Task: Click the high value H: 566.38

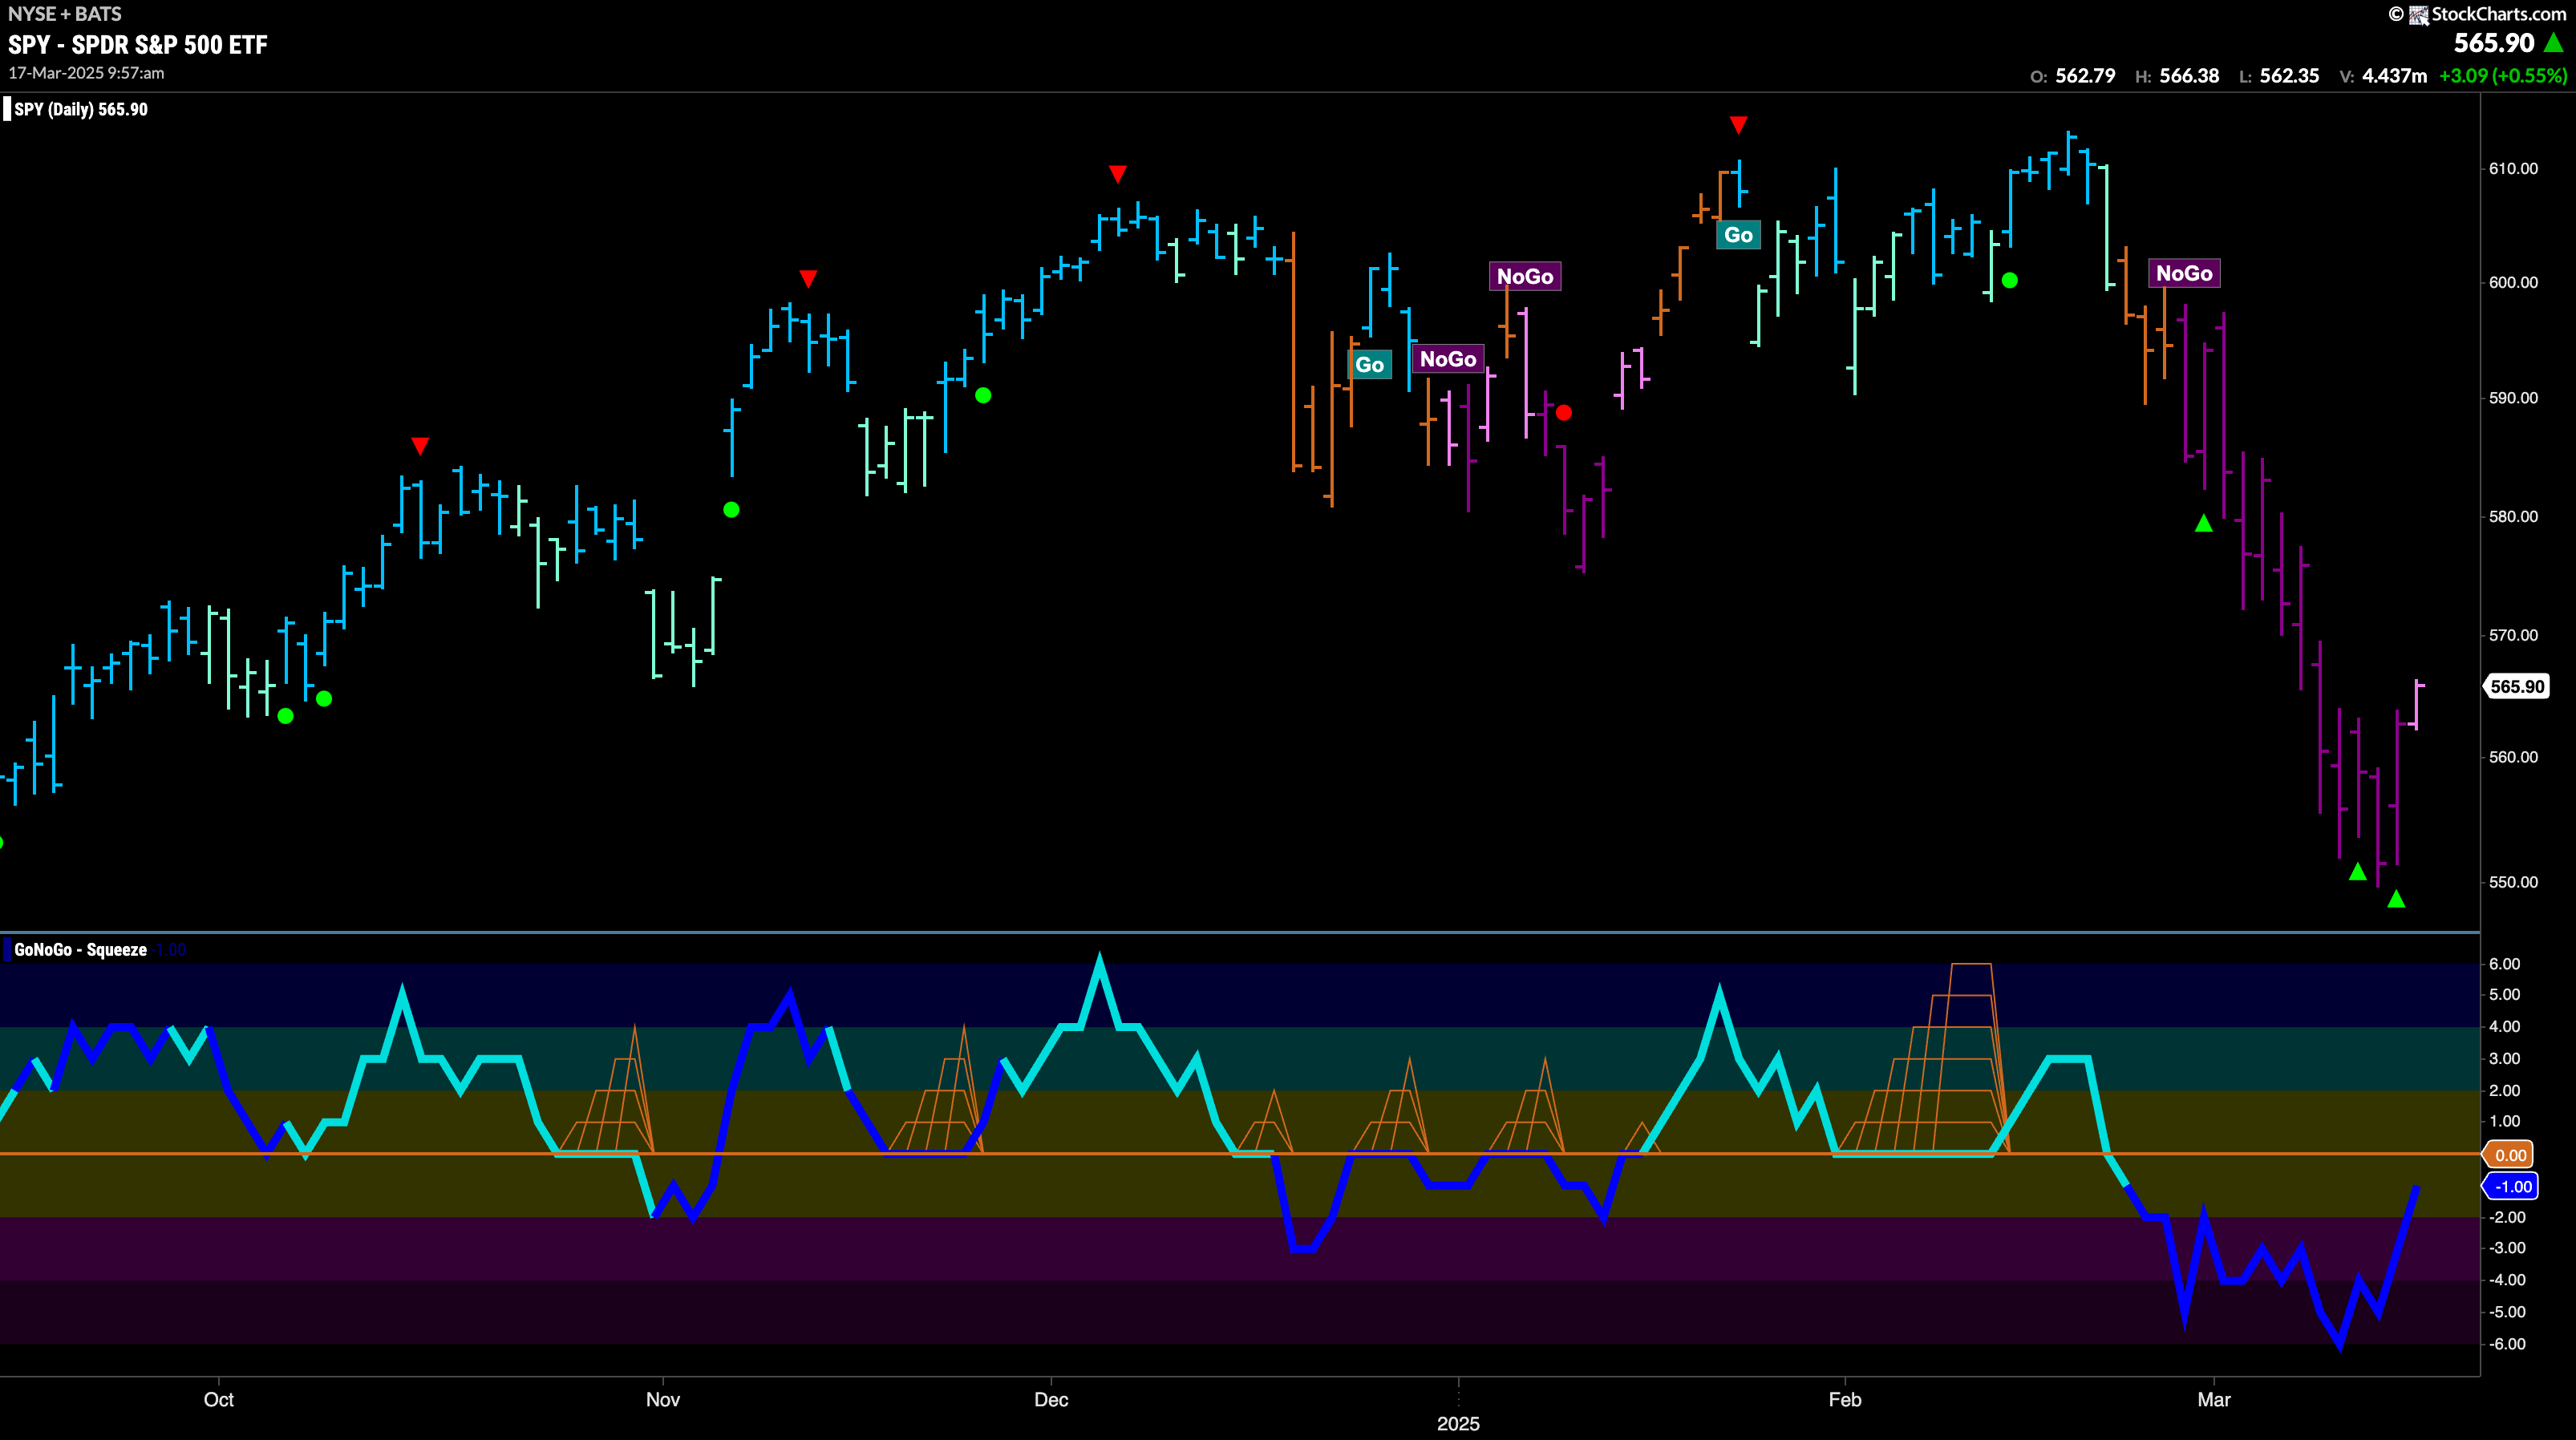Action: (x=2177, y=76)
